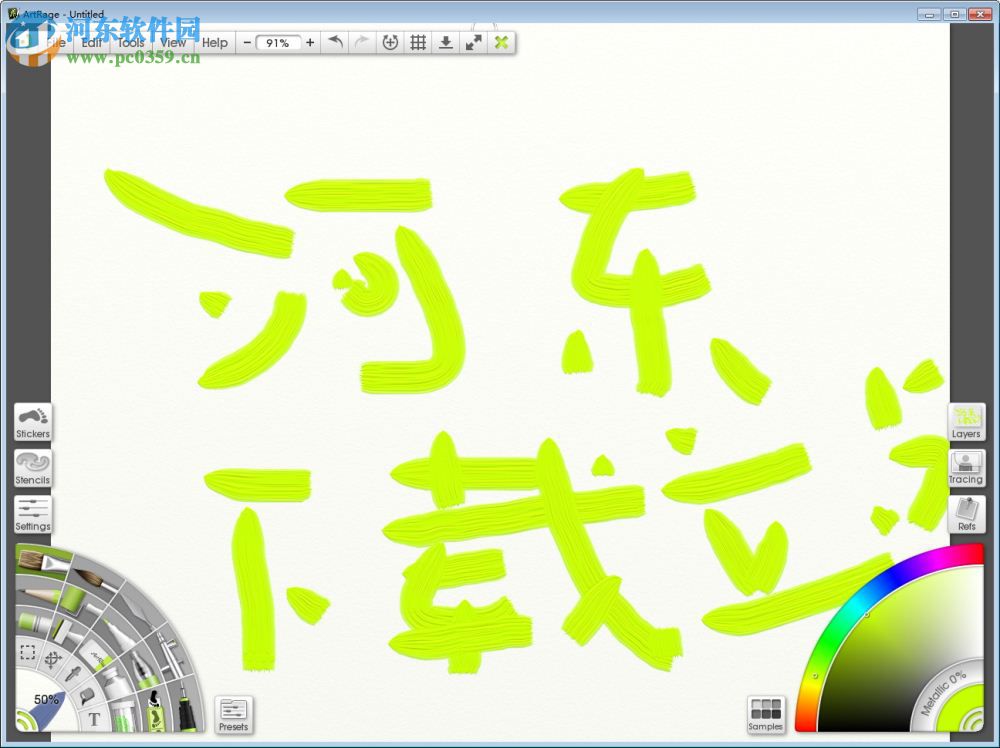The width and height of the screenshot is (1000, 748).
Task: Open the Layers panel
Action: coord(966,422)
